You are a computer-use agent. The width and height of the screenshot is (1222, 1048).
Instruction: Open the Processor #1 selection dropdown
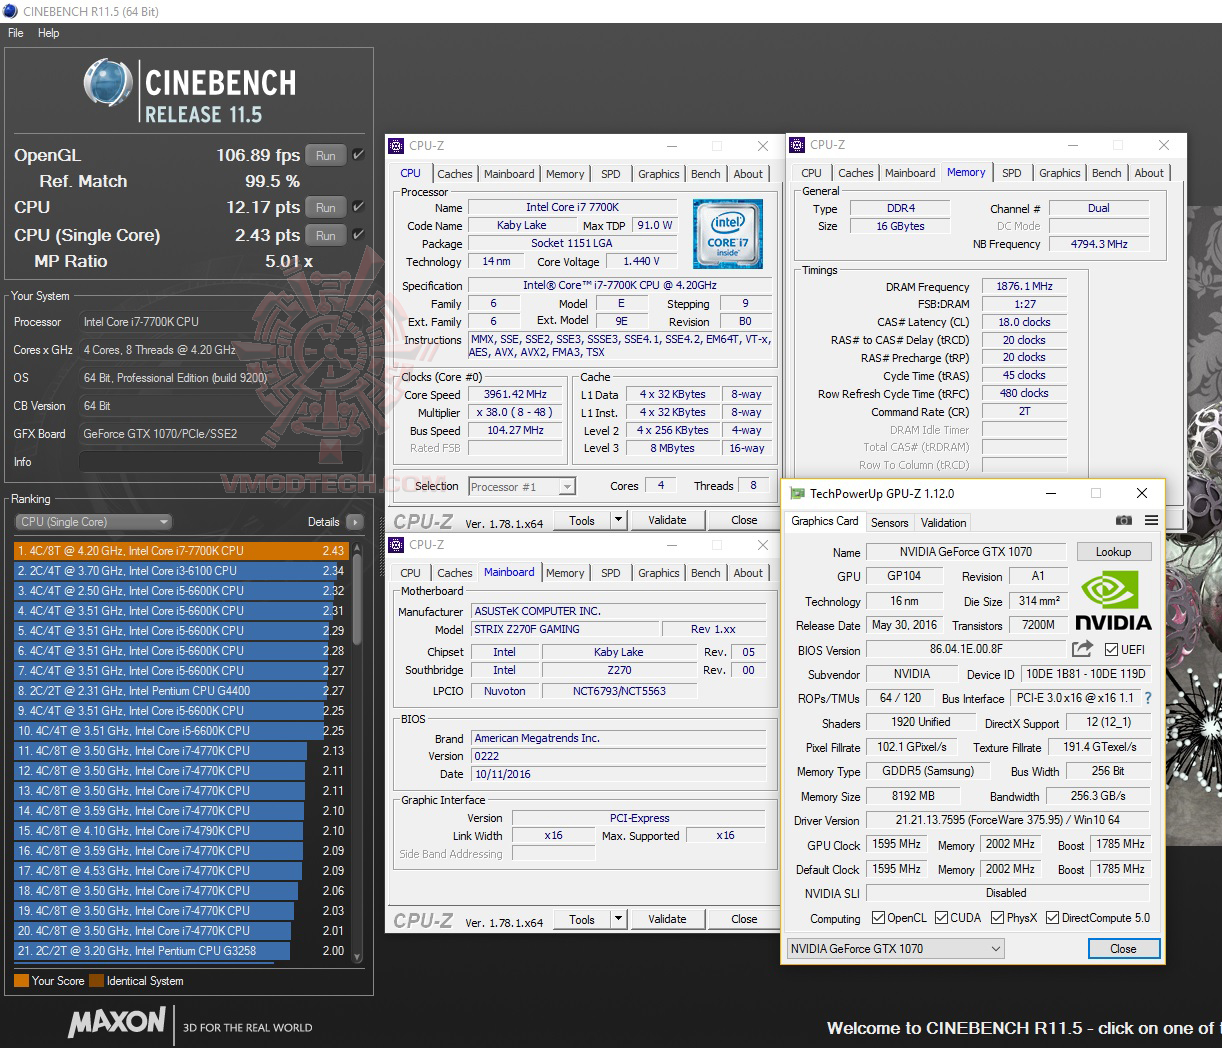pos(522,487)
